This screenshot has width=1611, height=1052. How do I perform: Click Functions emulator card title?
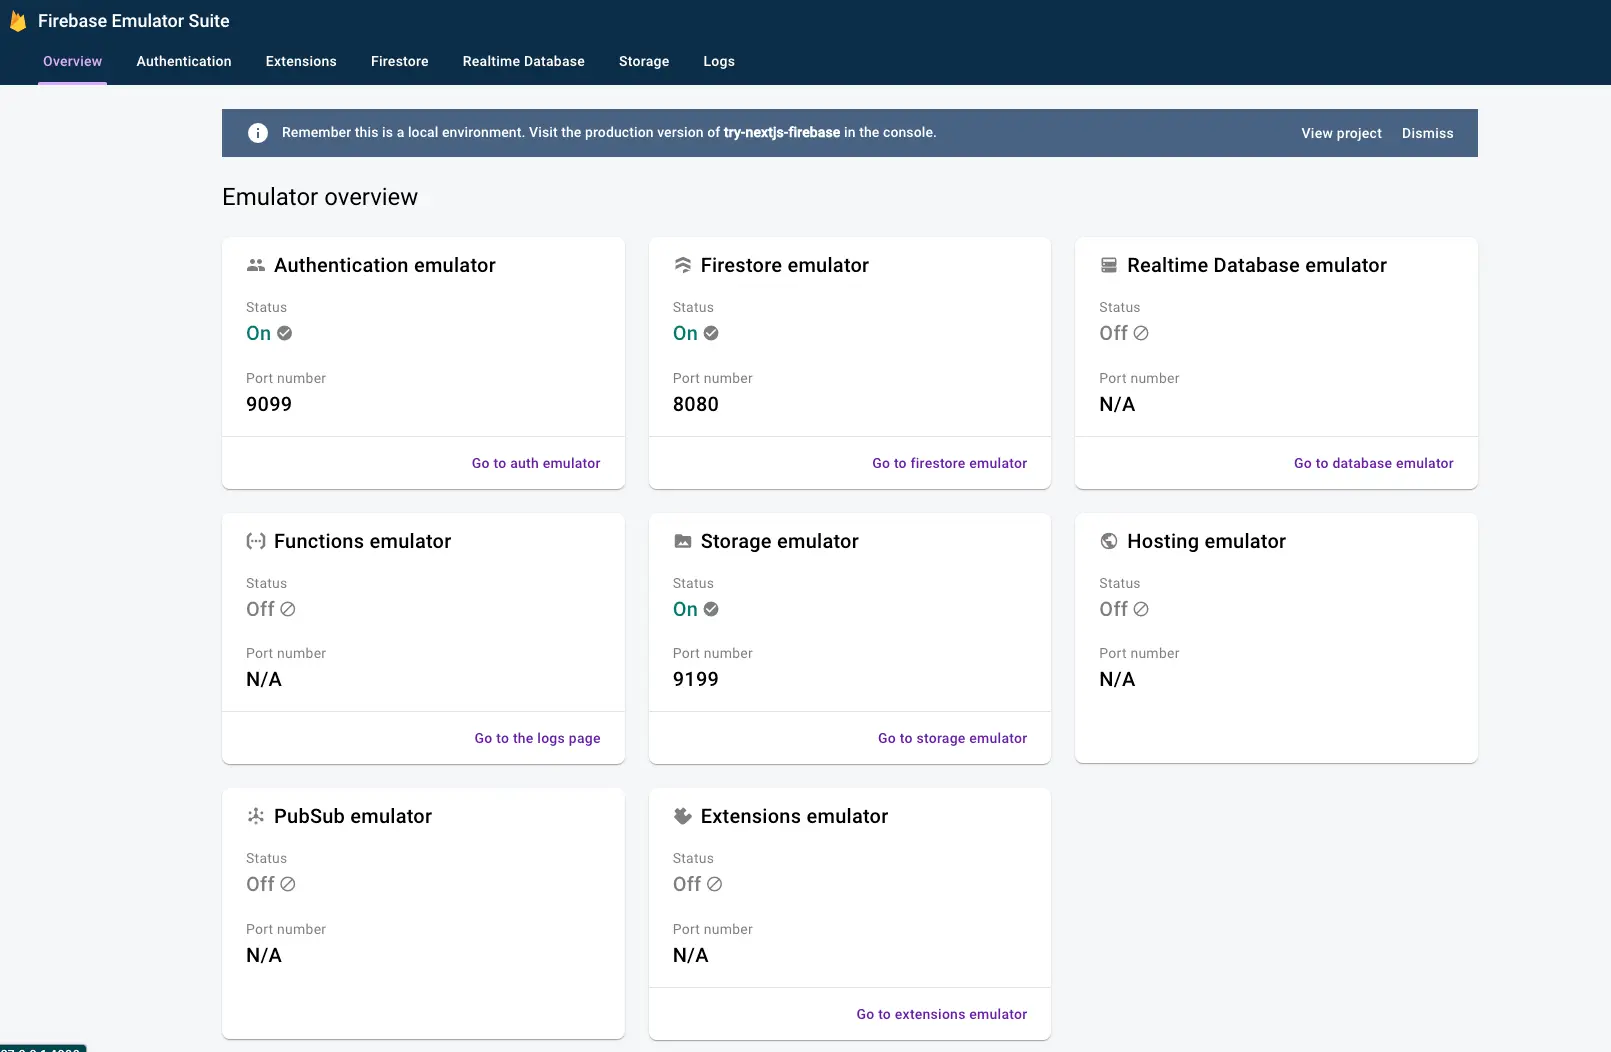[x=363, y=541]
